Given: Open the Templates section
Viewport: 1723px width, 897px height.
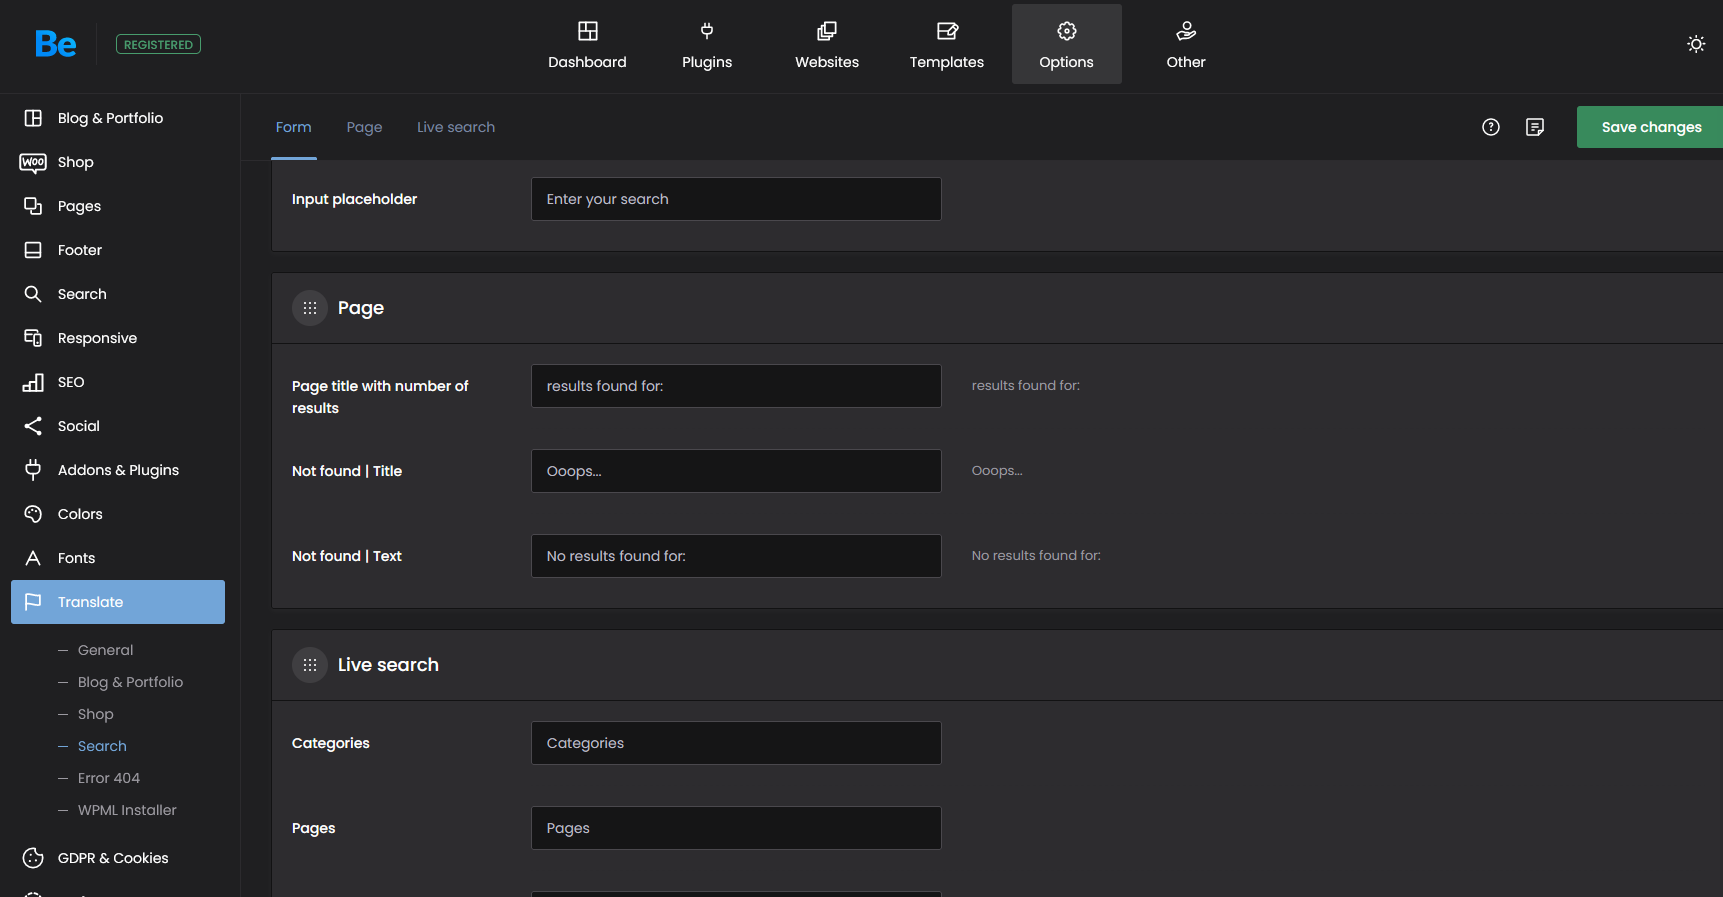Looking at the screenshot, I should pos(947,44).
